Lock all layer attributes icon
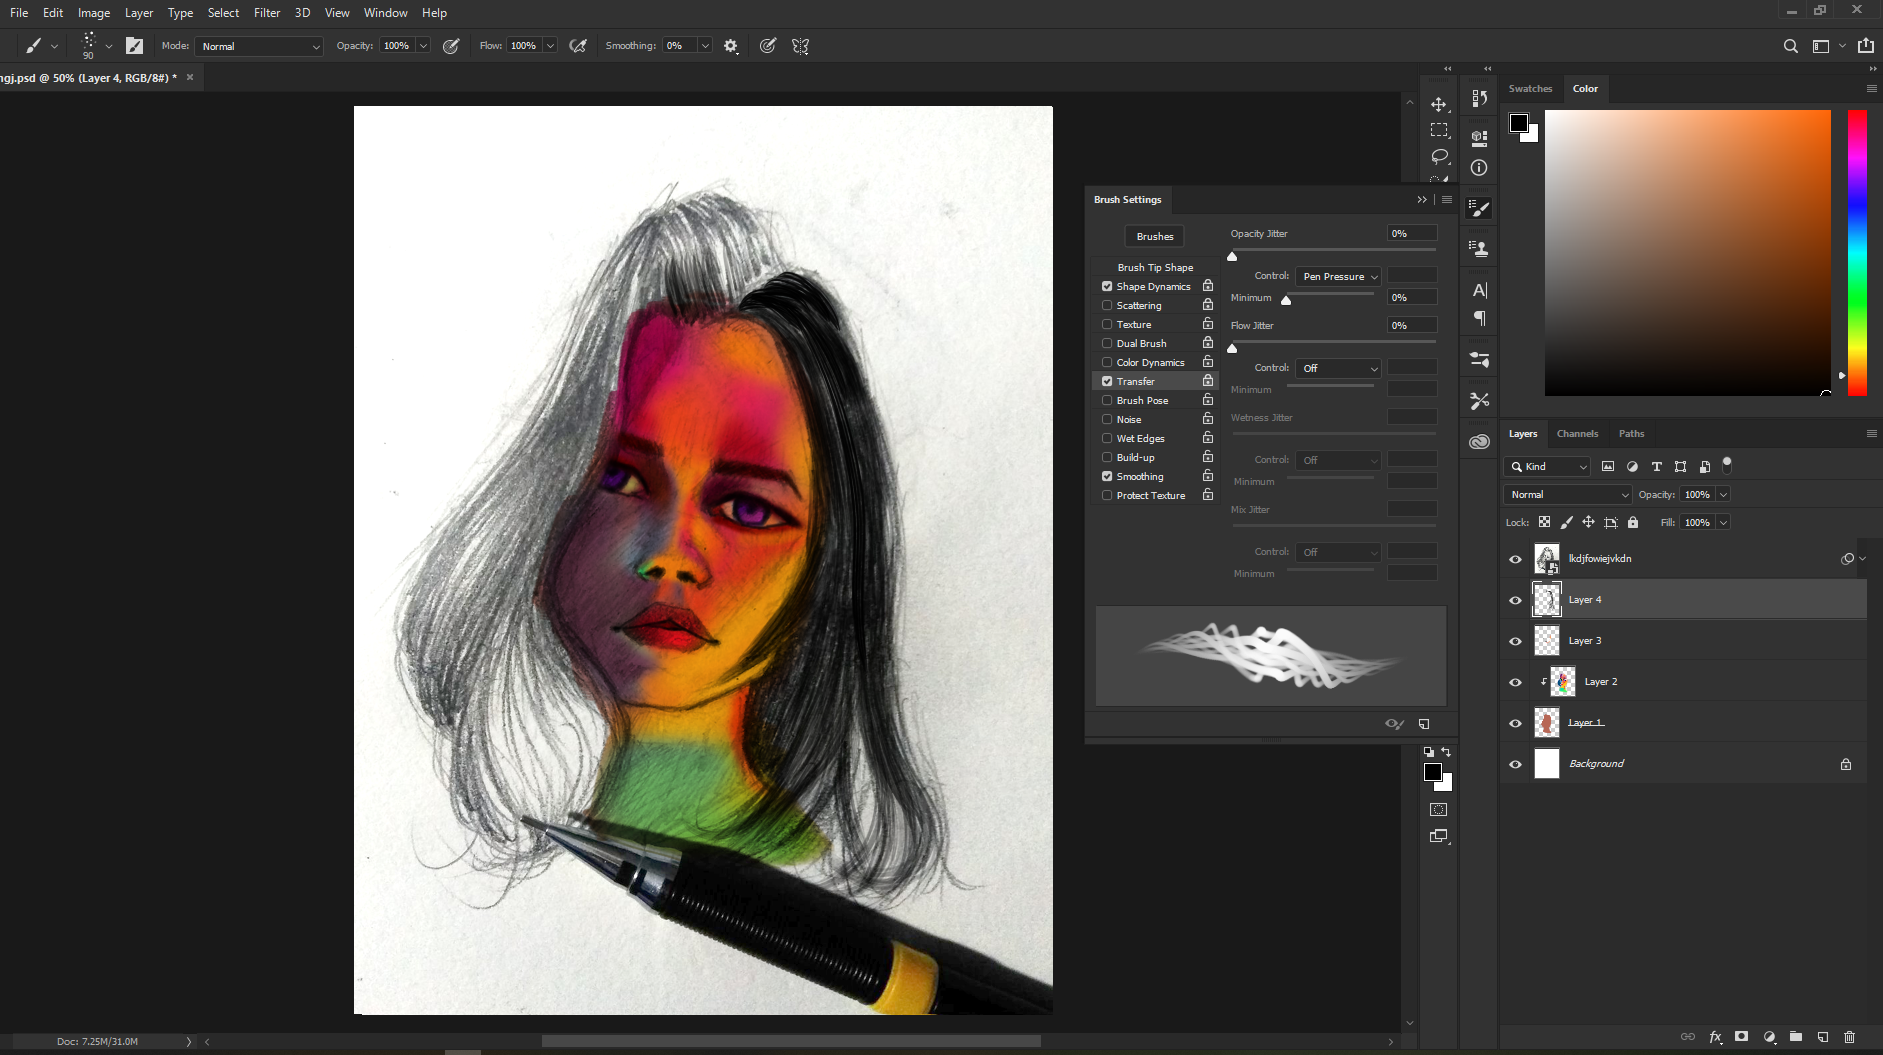Viewport: 1883px width, 1055px height. coord(1633,522)
